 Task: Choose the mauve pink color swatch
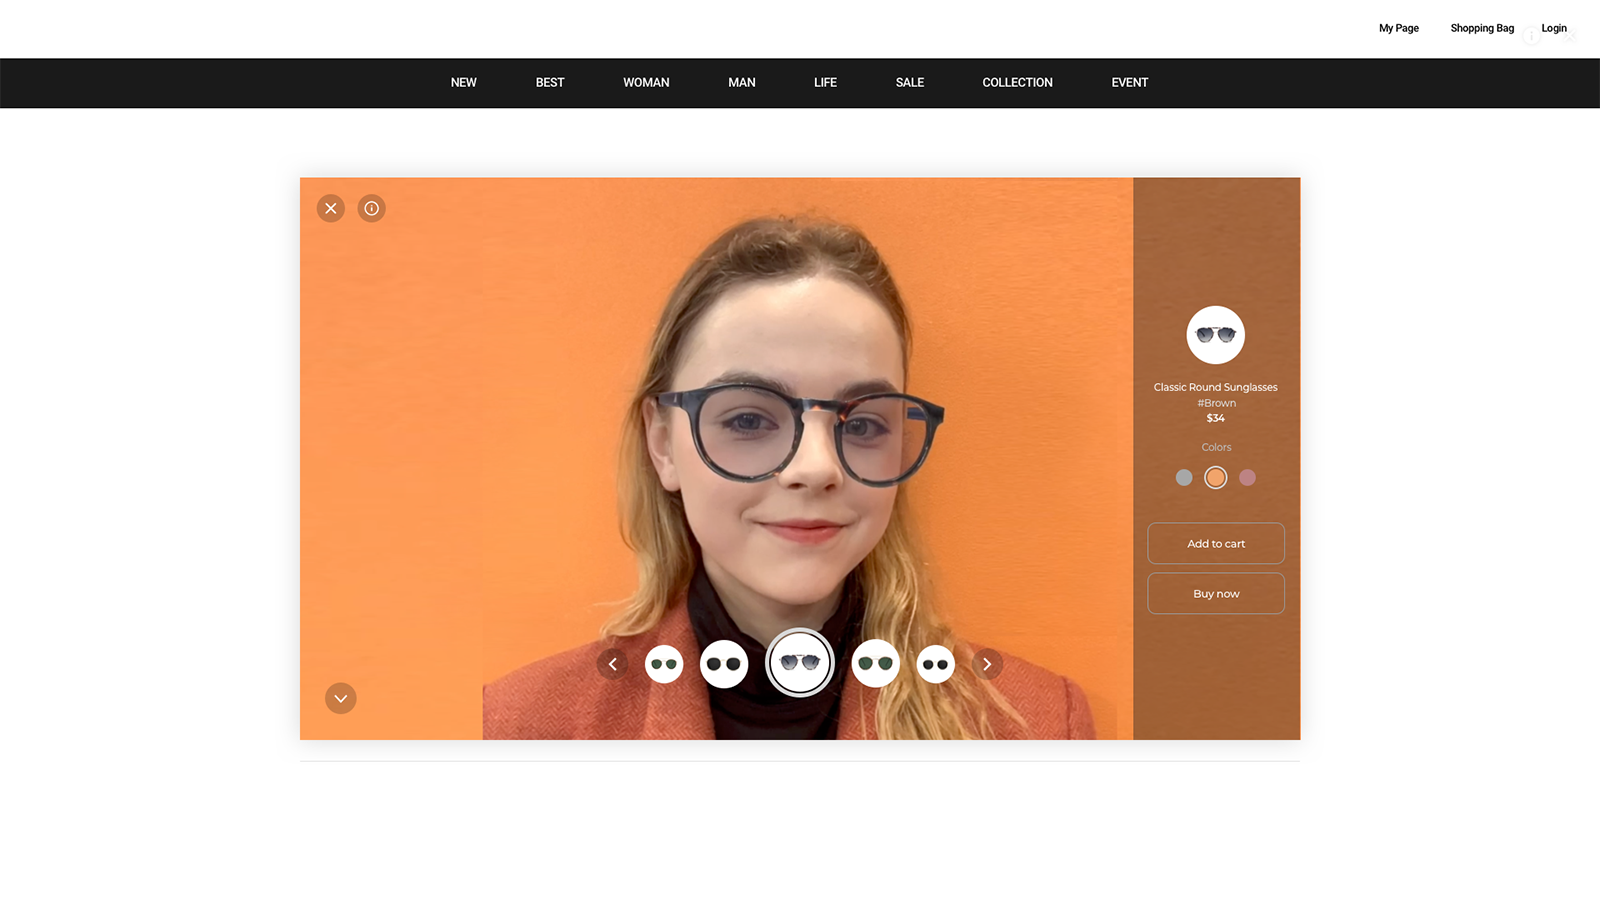point(1247,478)
